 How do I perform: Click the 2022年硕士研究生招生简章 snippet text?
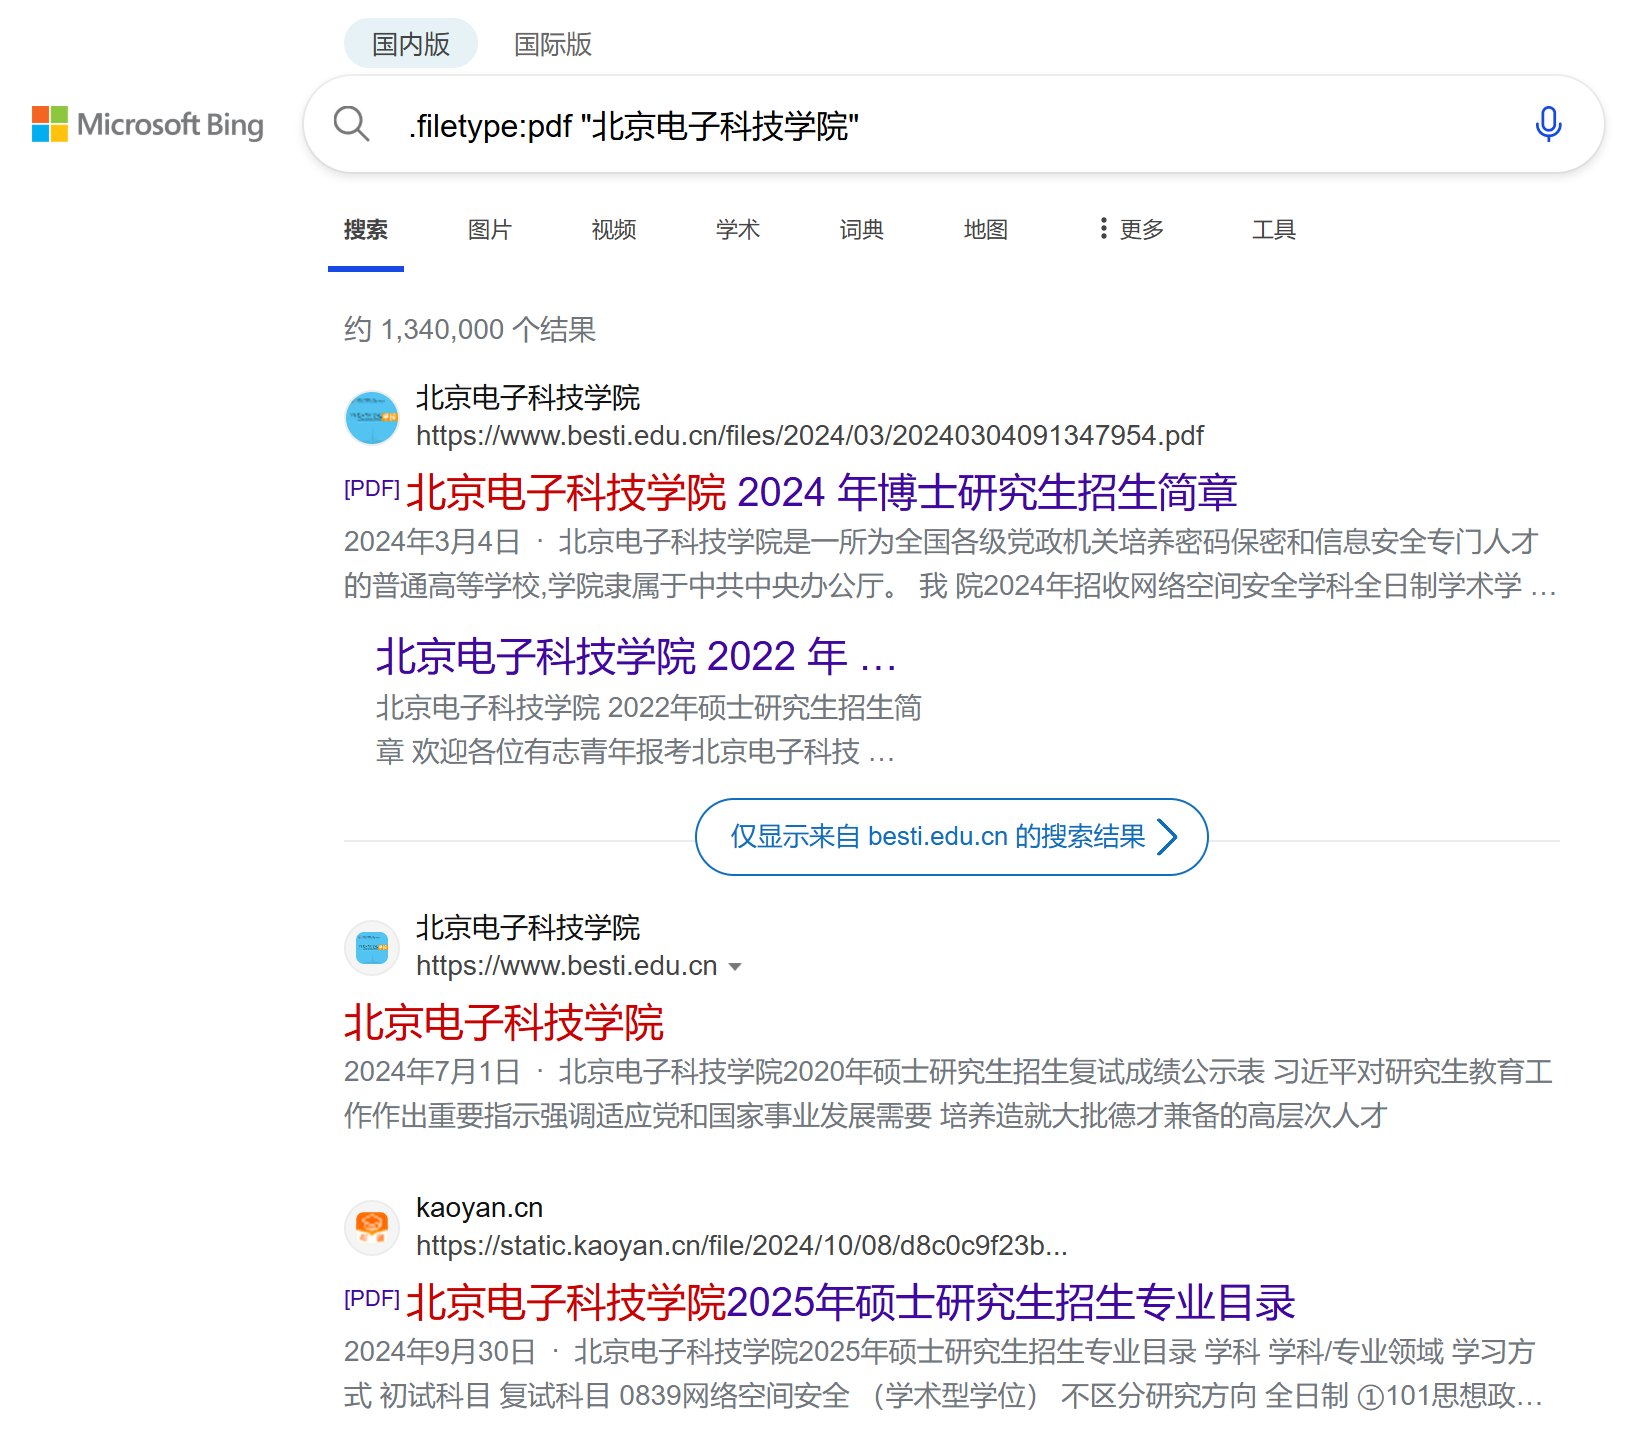[649, 730]
